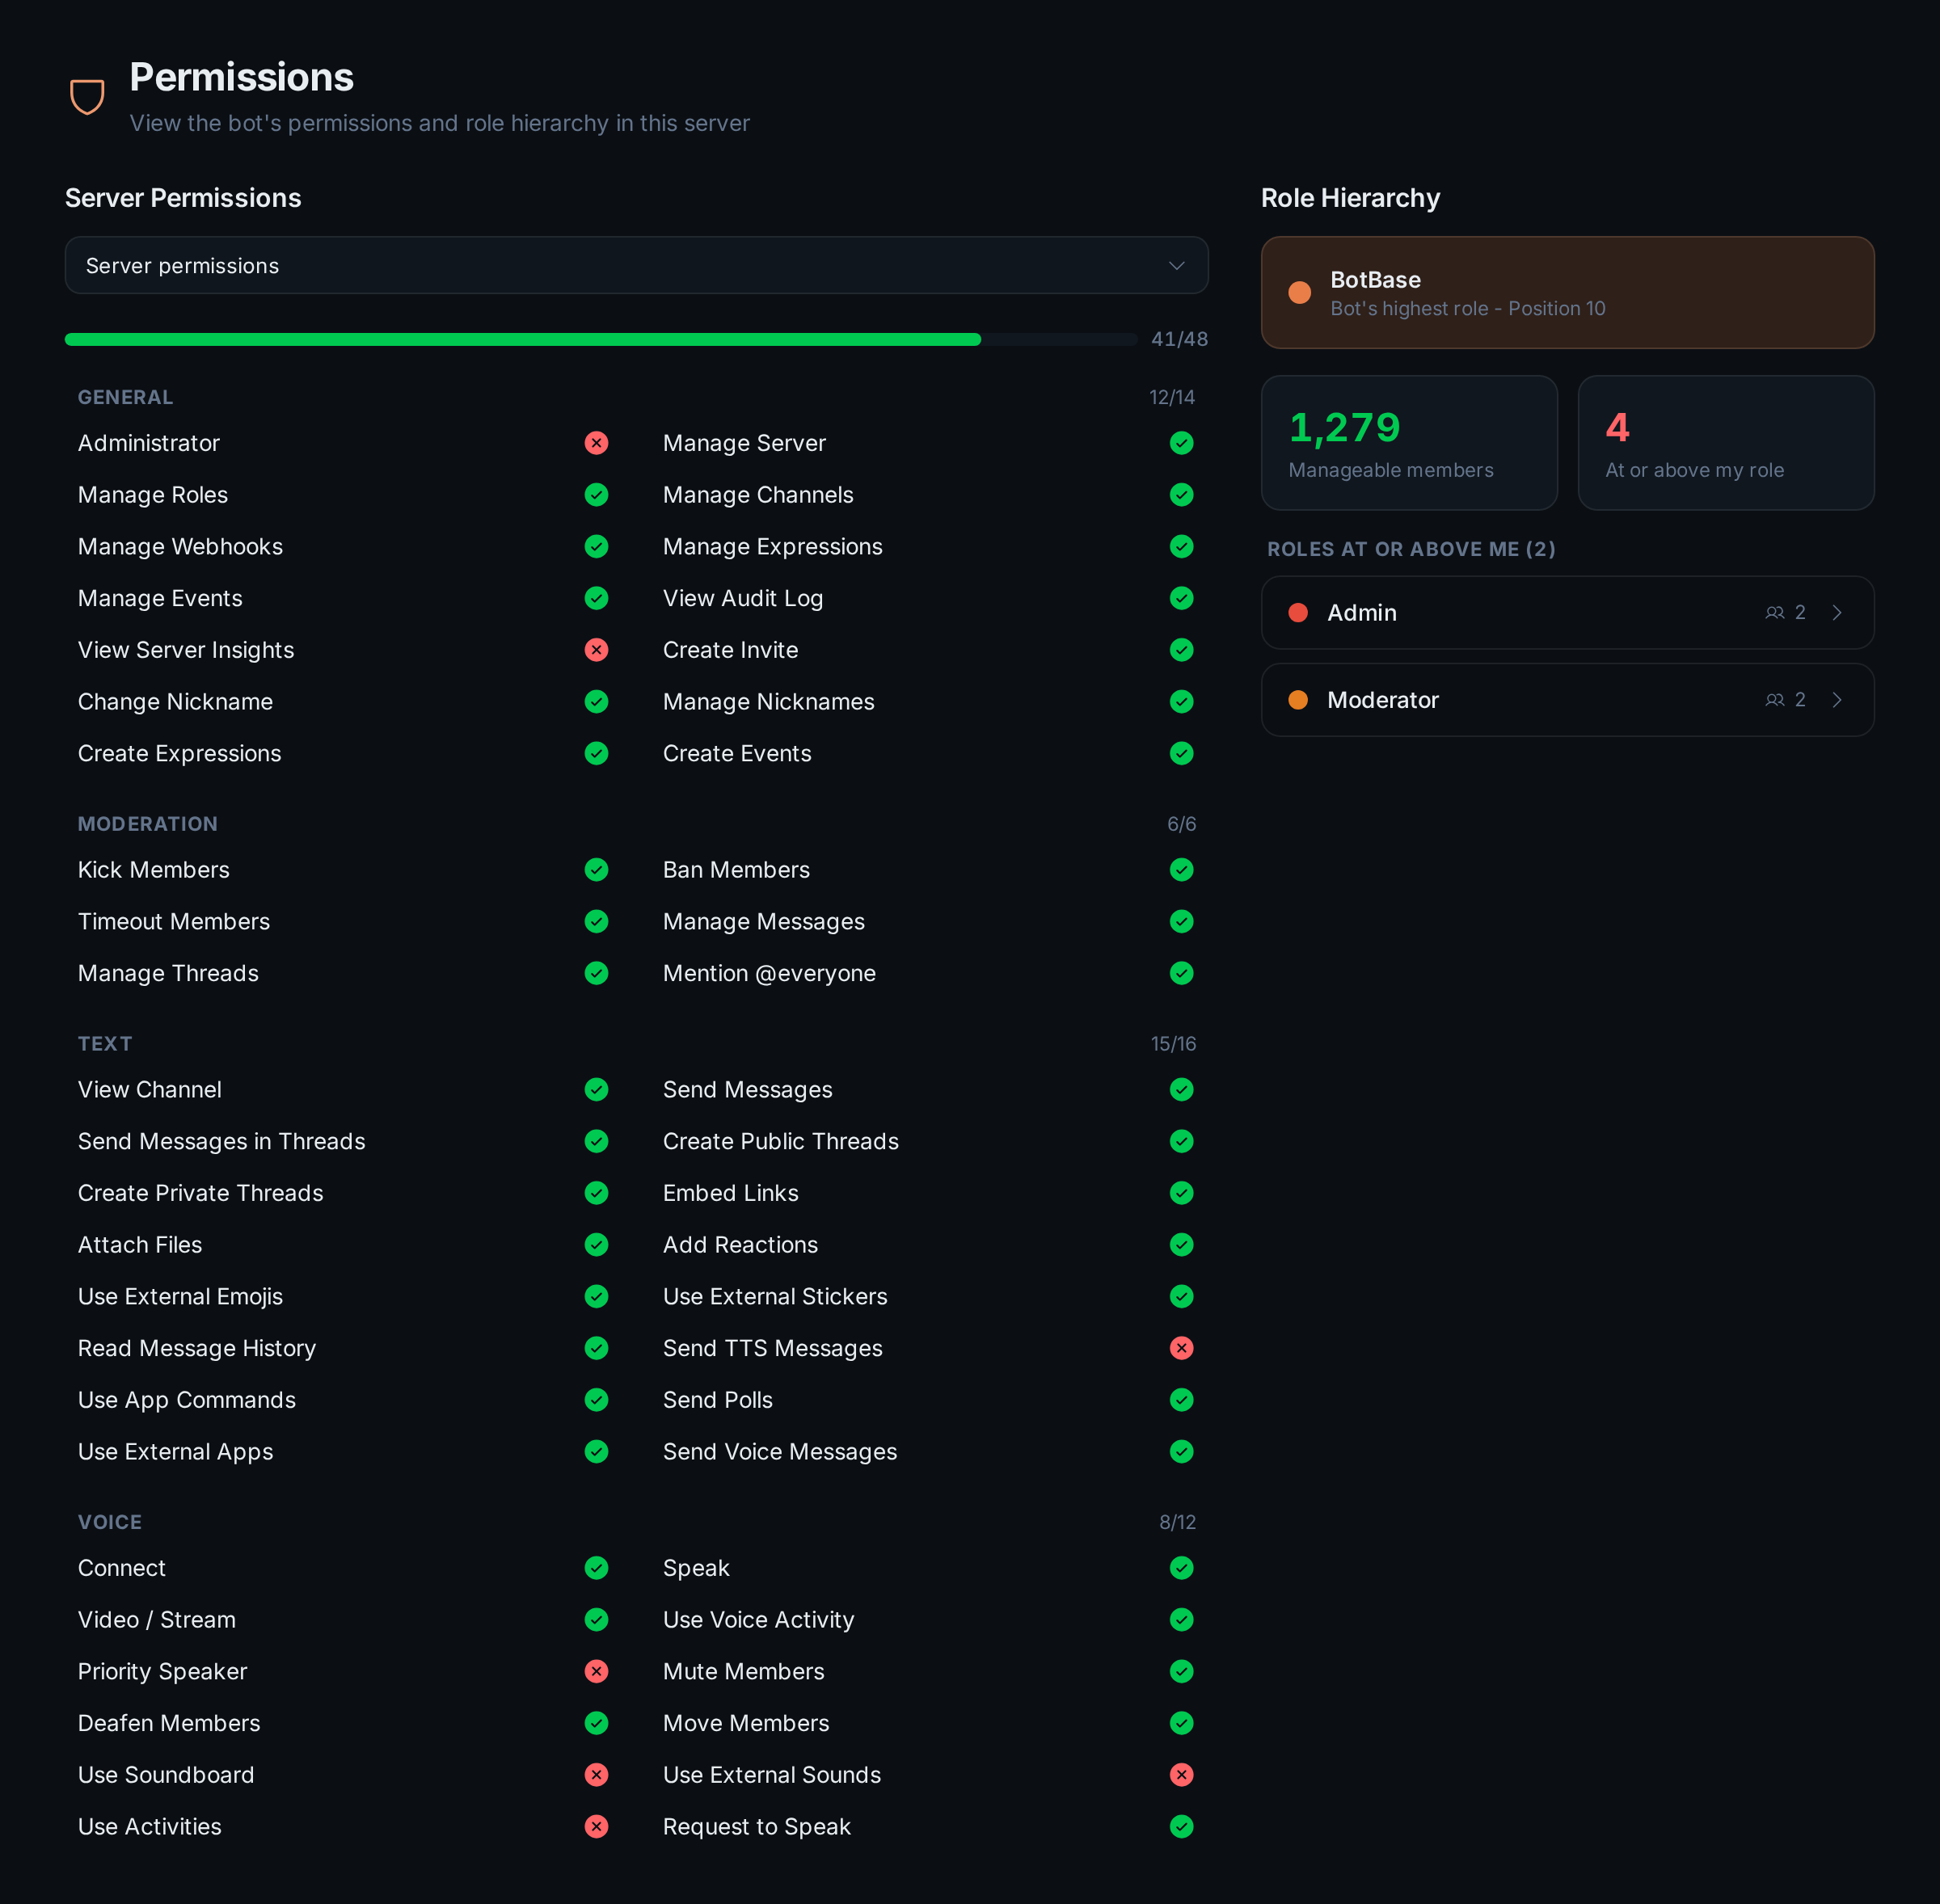Click the red X icon for Administrator
1940x1904 pixels.
(x=596, y=443)
